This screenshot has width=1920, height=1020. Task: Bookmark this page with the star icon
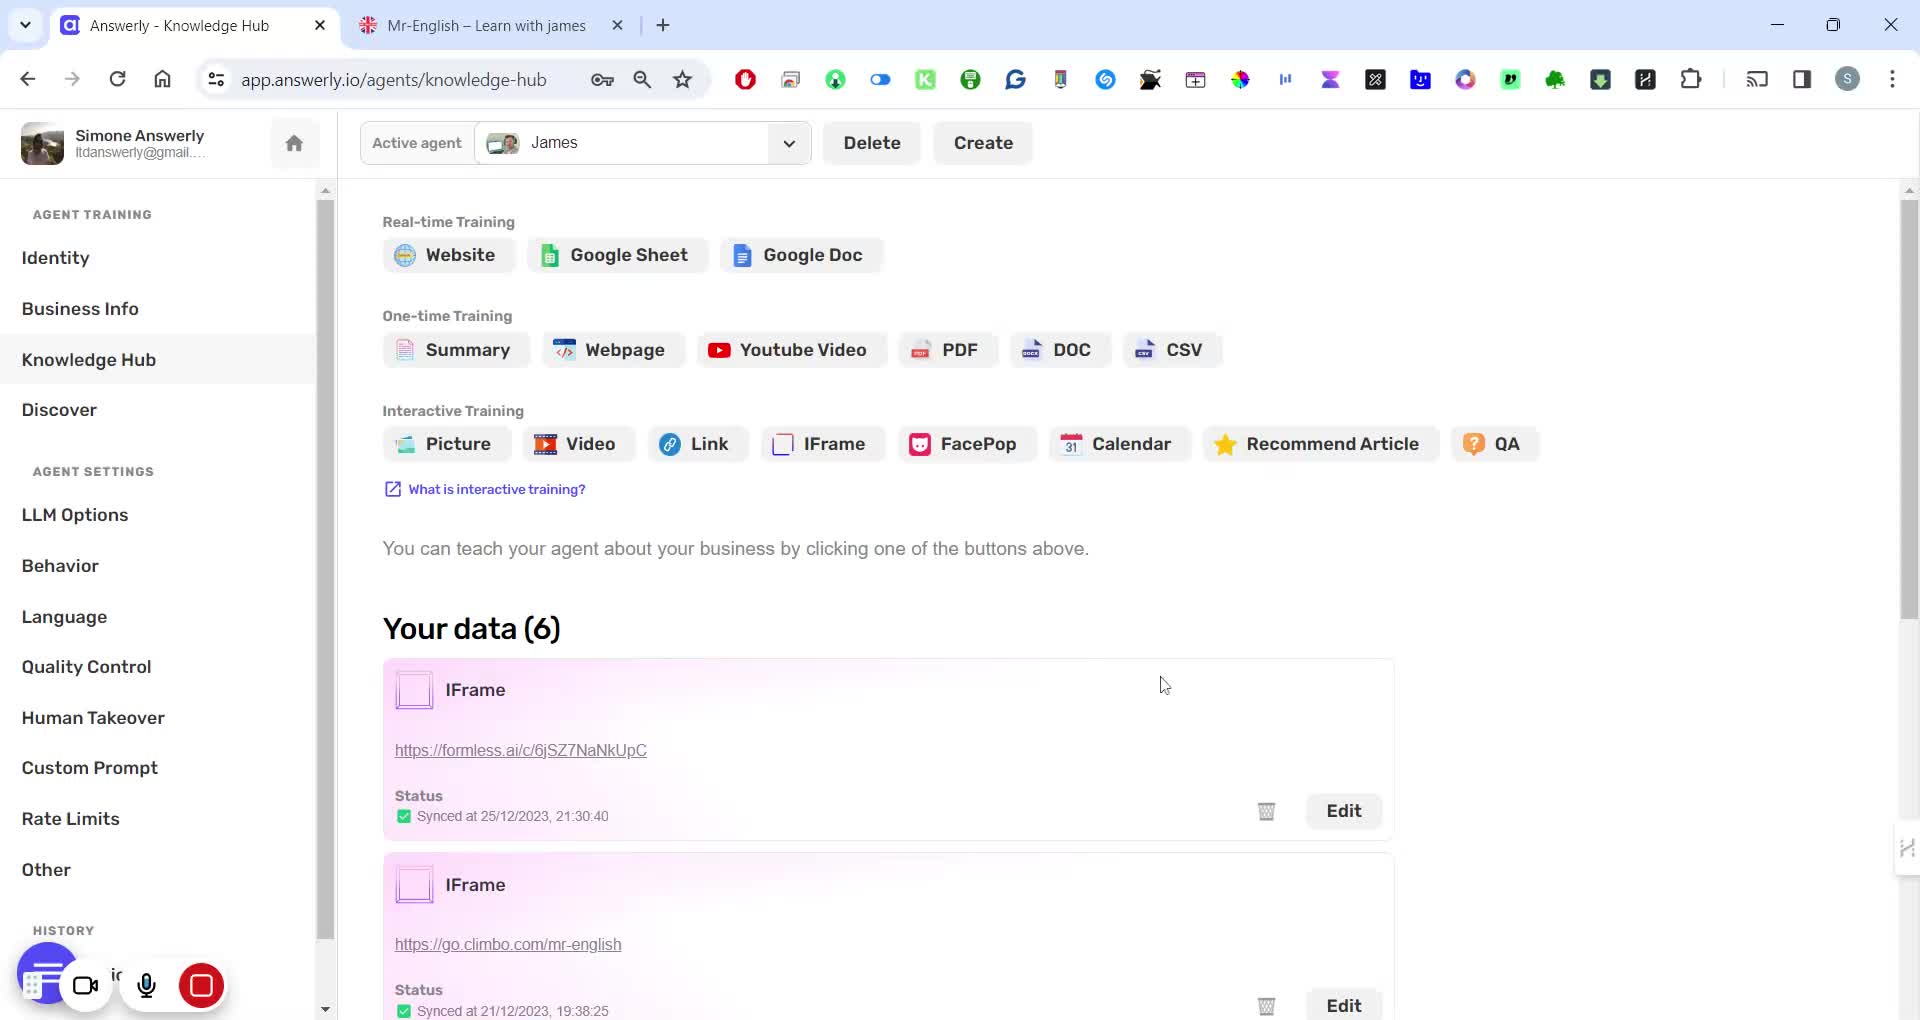(683, 80)
